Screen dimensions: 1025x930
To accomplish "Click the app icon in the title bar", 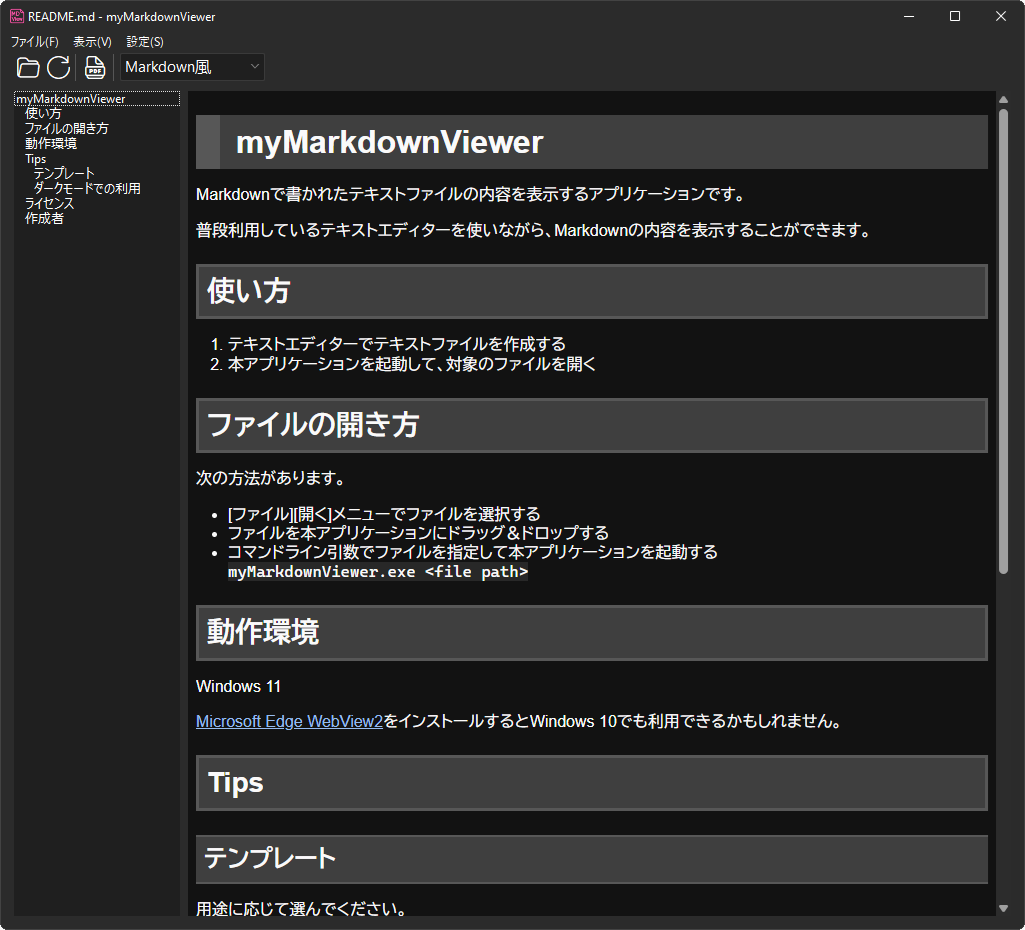I will tap(16, 16).
